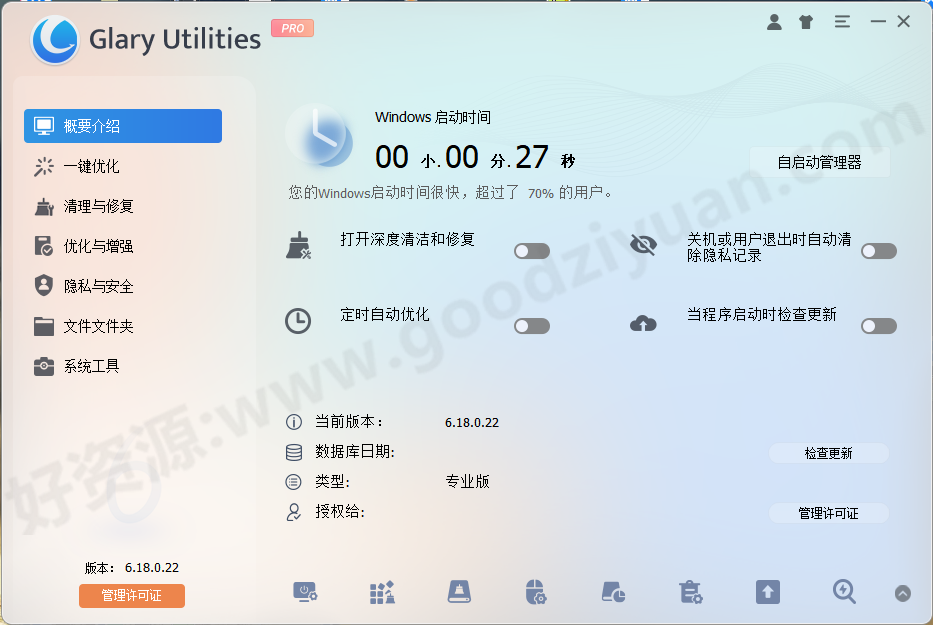Select the 一键优化 sidebar icon
The height and width of the screenshot is (625, 933).
pos(44,166)
